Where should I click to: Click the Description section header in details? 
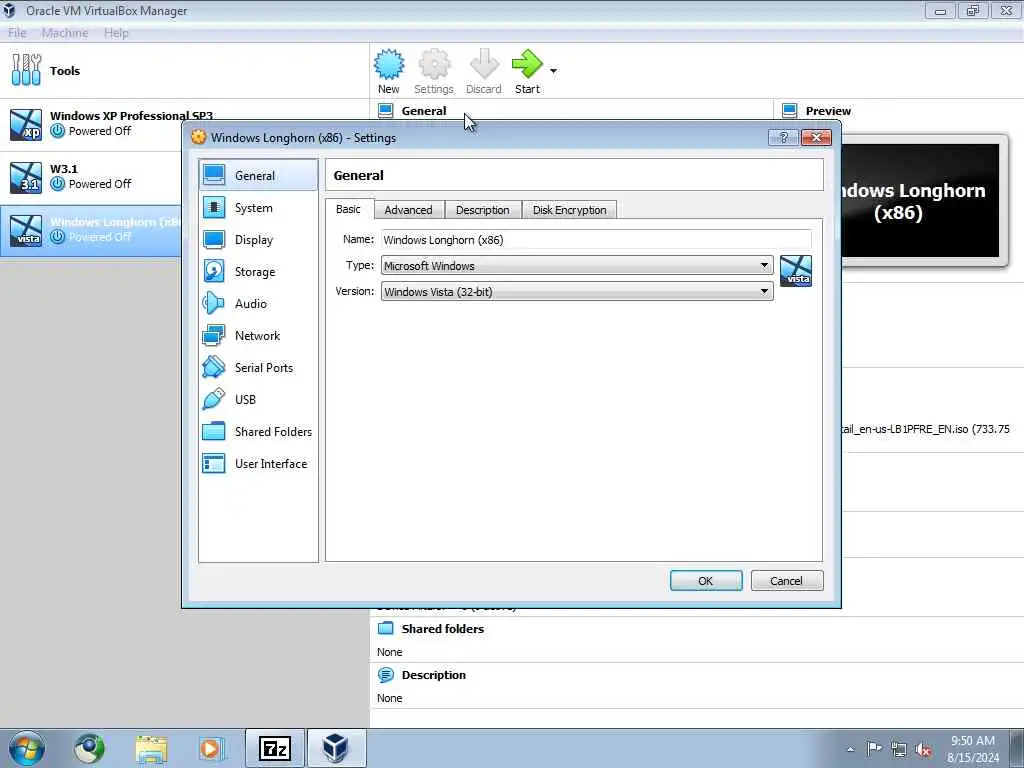tap(434, 675)
